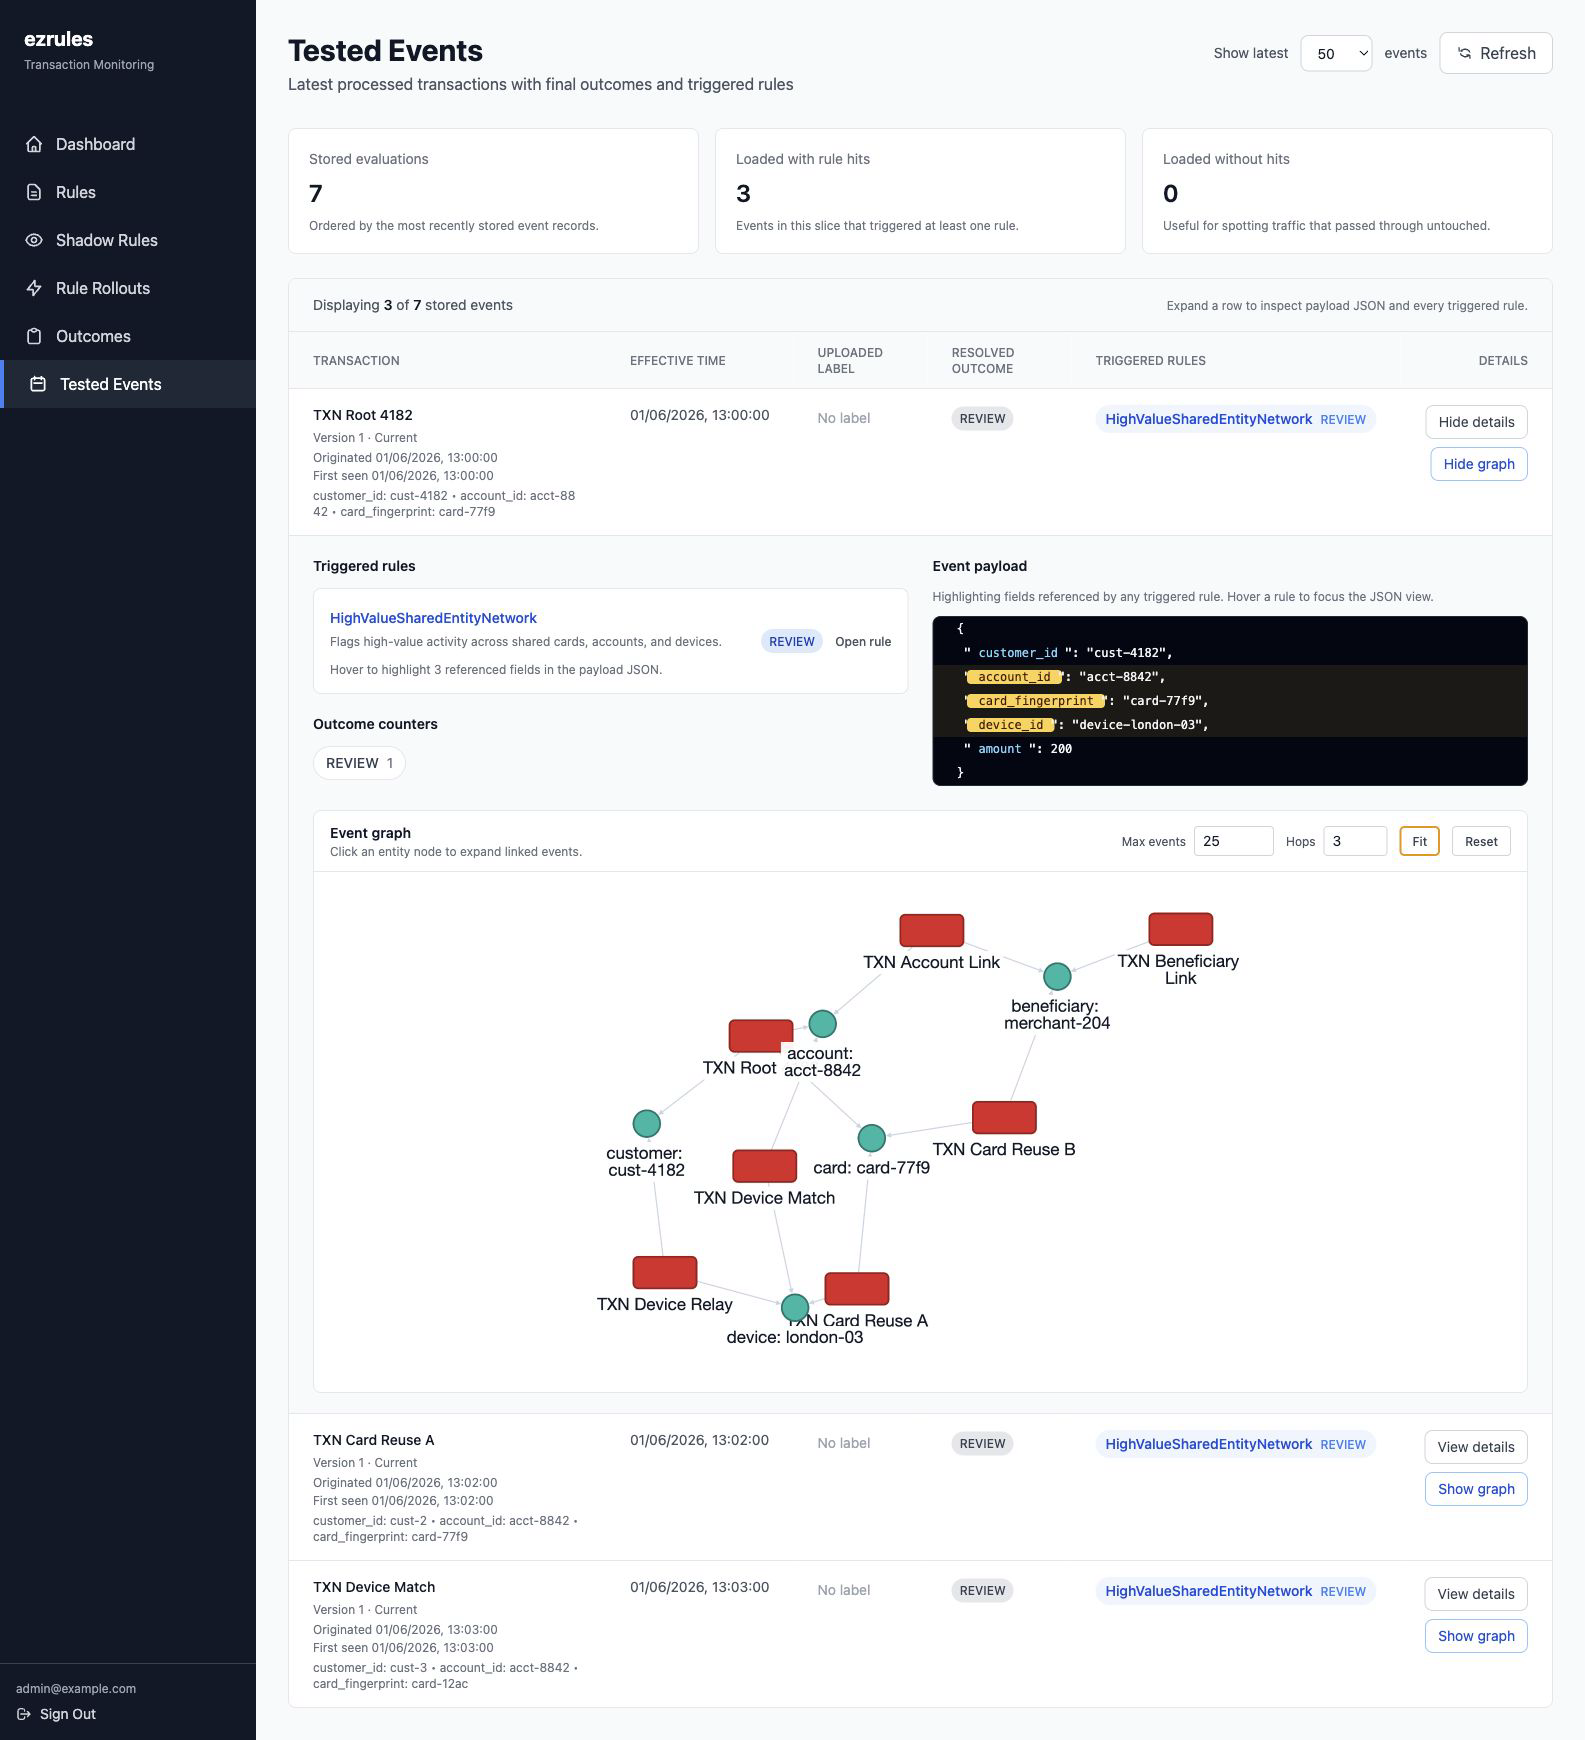Screen dimensions: 1585x1740
Task: Expand the customer cust-4182 entity node
Action: [647, 1124]
